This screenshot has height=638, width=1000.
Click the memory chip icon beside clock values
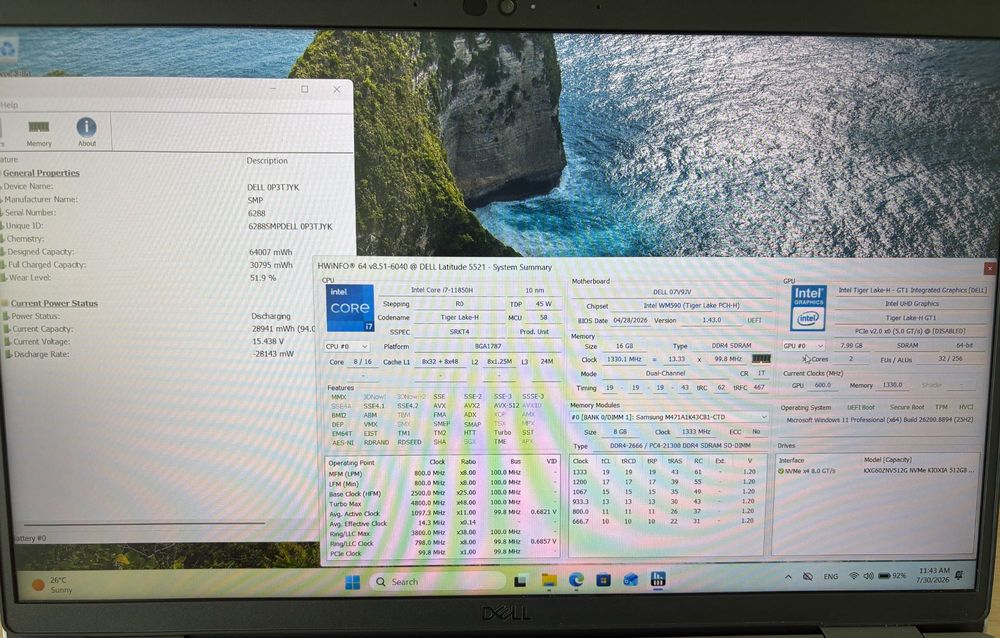pyautogui.click(x=761, y=359)
